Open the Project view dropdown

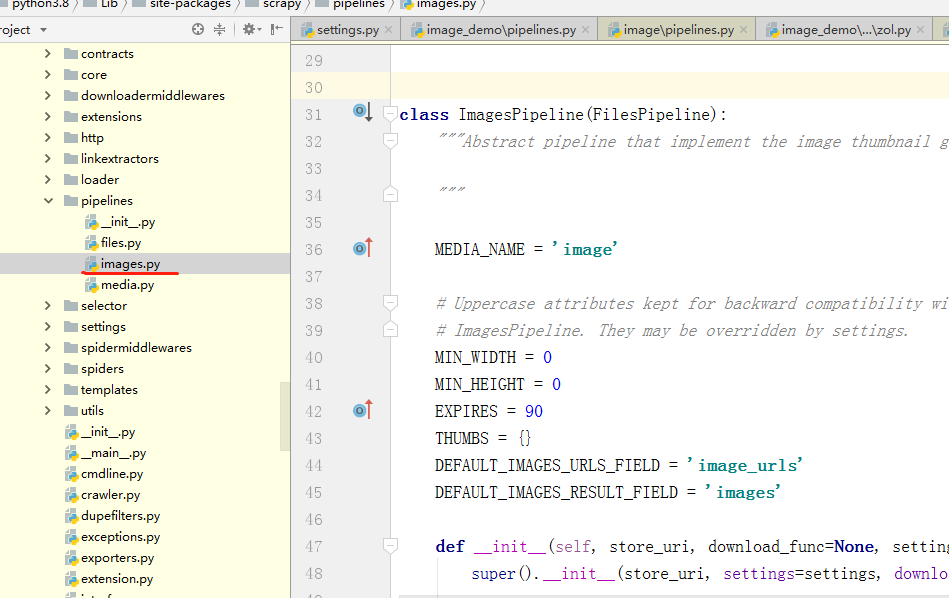[43, 30]
